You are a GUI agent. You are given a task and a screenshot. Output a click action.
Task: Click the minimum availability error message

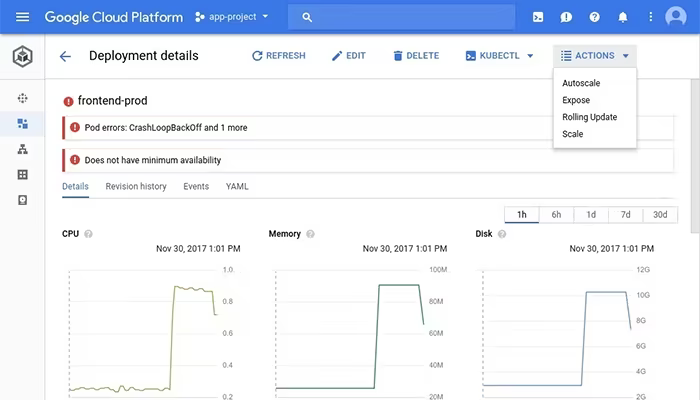click(153, 160)
